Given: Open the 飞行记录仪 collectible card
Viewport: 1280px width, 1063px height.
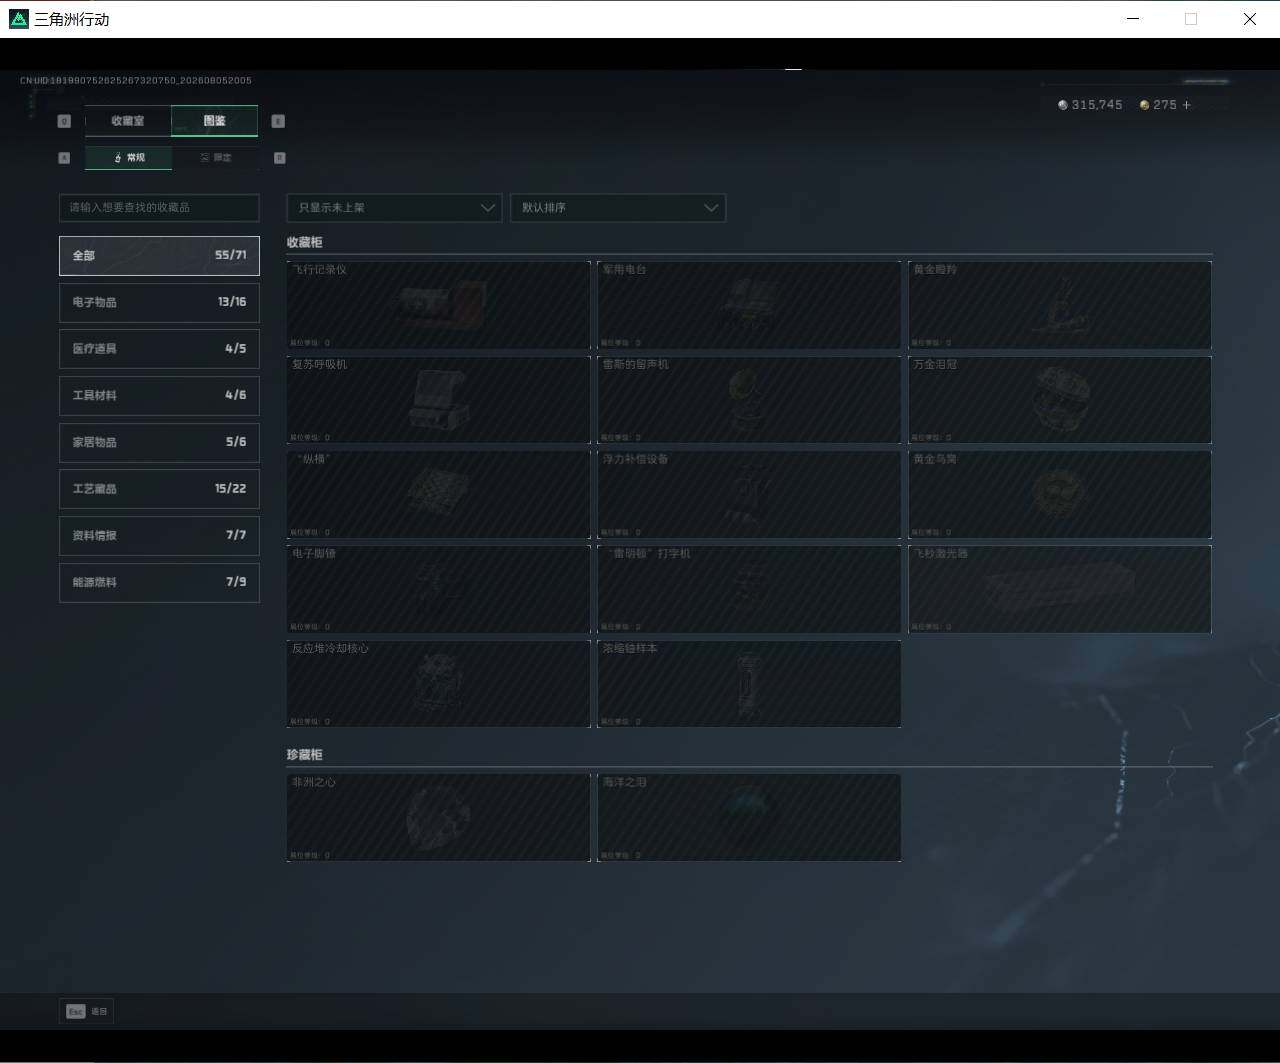Looking at the screenshot, I should 438,305.
